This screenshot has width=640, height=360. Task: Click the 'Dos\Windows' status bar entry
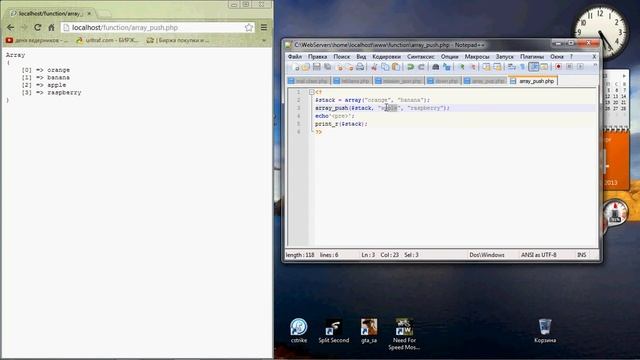point(487,255)
